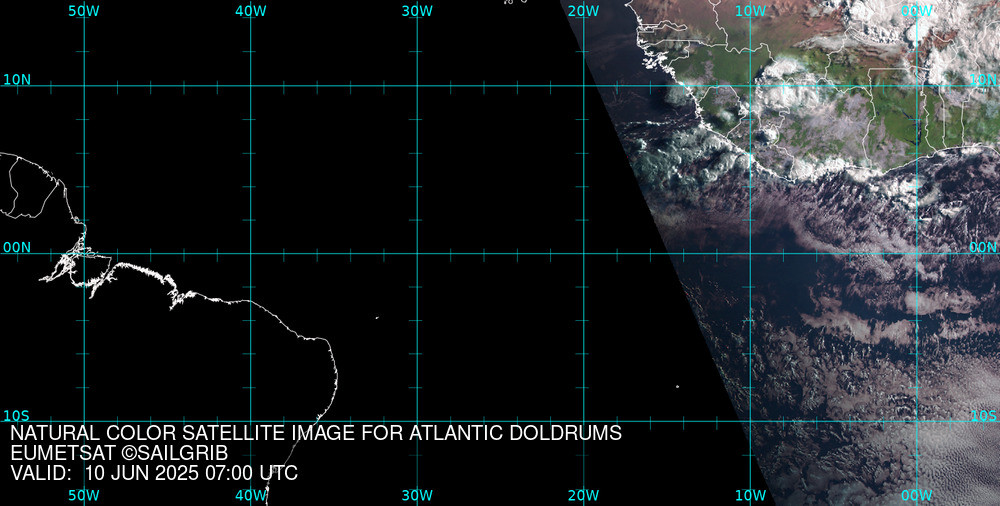
Task: Click the 20W longitude label along the bottom edge
Action: (584, 495)
